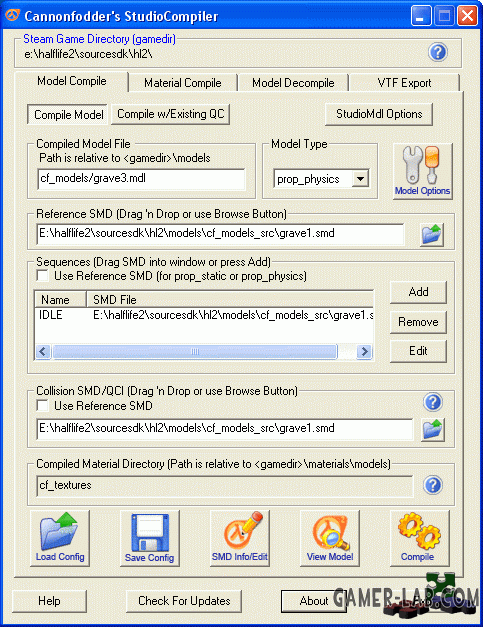Switch to the Material Compile tab
The height and width of the screenshot is (627, 483).
pos(183,83)
